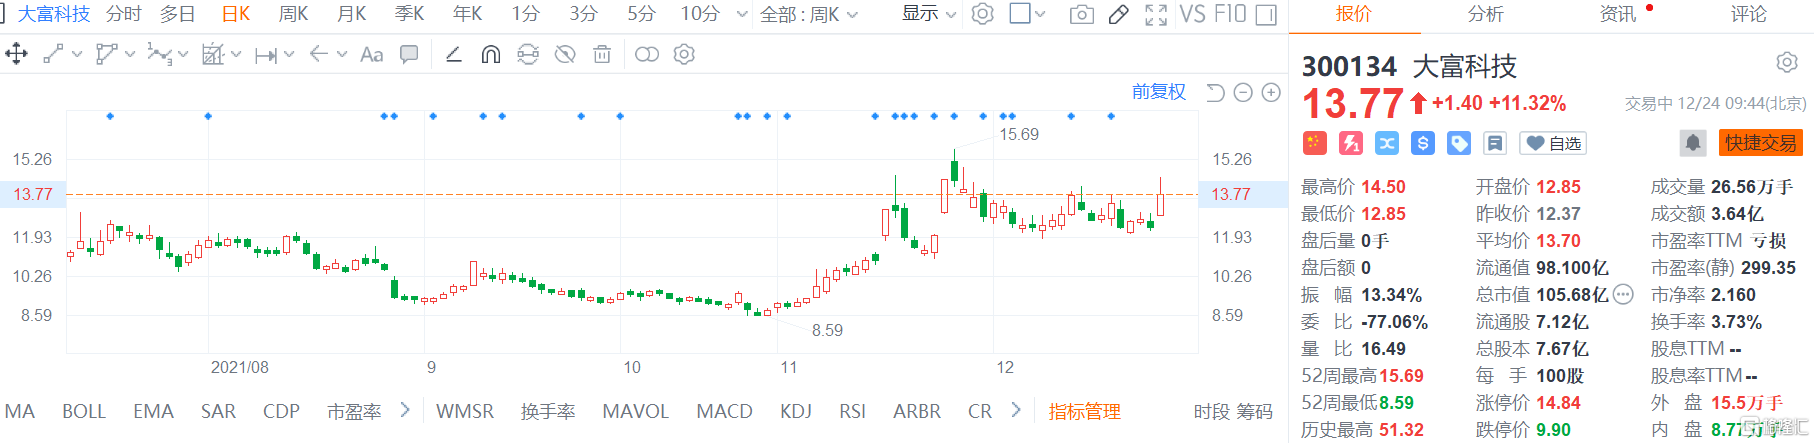Hide all drawings with eye-slash icon
1815x443 pixels.
(x=565, y=54)
